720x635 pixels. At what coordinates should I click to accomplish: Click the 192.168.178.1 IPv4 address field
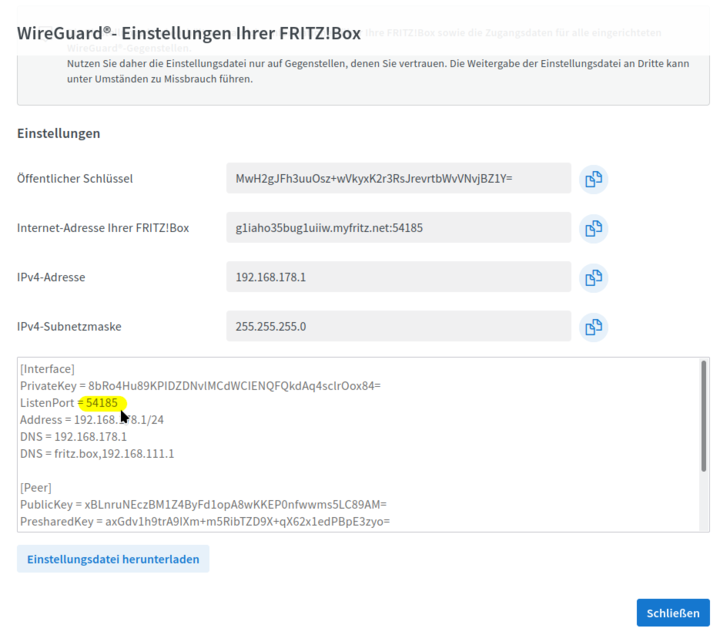click(399, 277)
